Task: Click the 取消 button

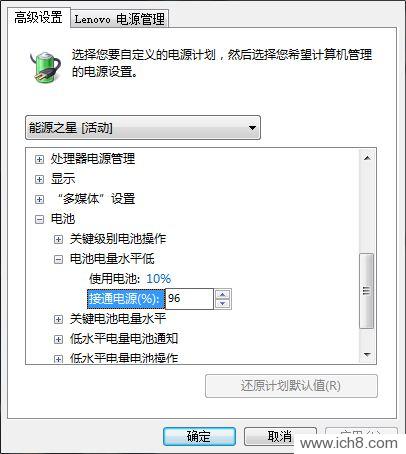Action: pyautogui.click(x=279, y=436)
